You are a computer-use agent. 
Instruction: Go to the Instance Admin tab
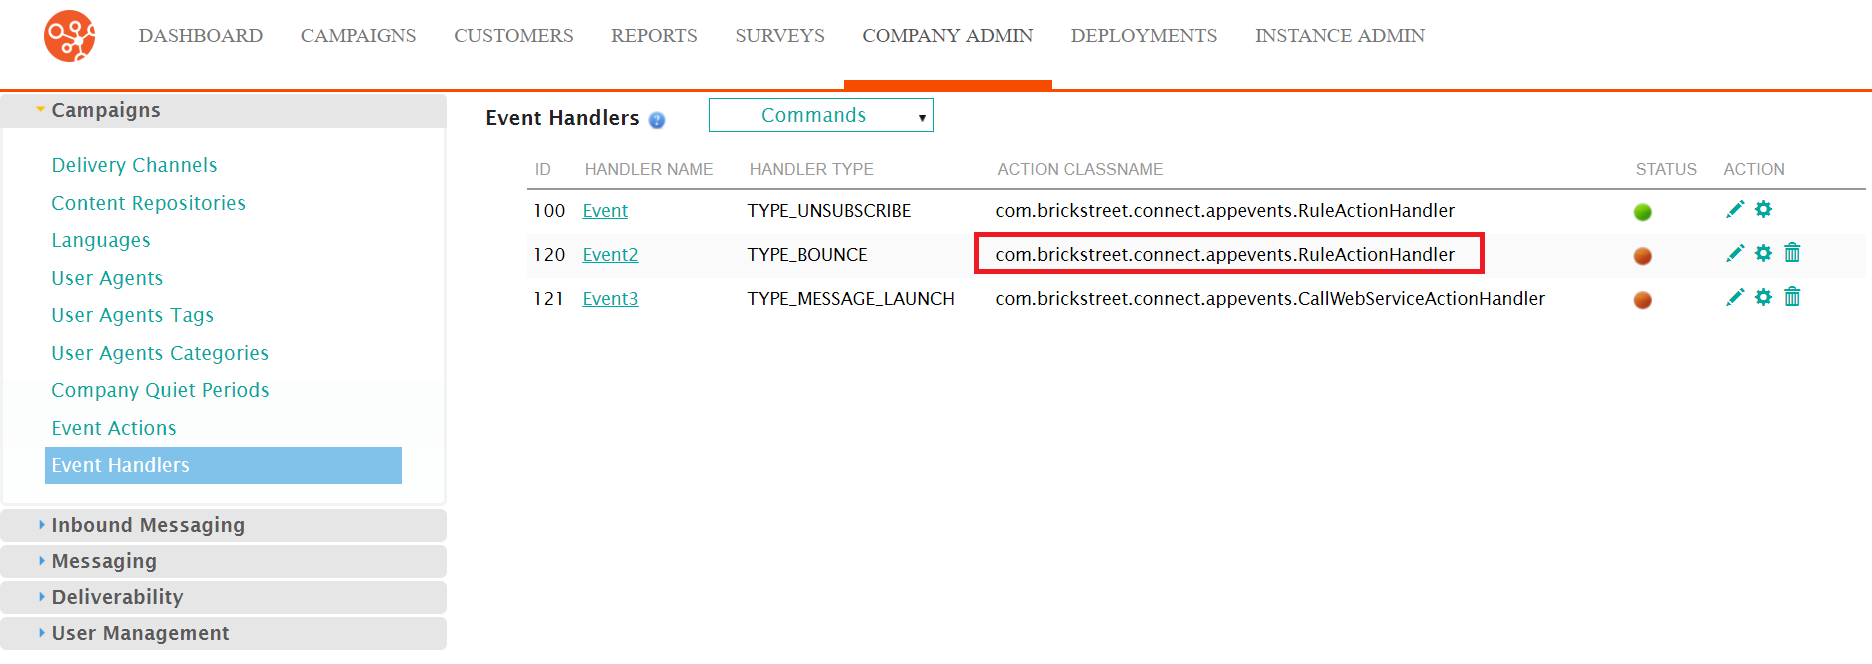[1340, 36]
